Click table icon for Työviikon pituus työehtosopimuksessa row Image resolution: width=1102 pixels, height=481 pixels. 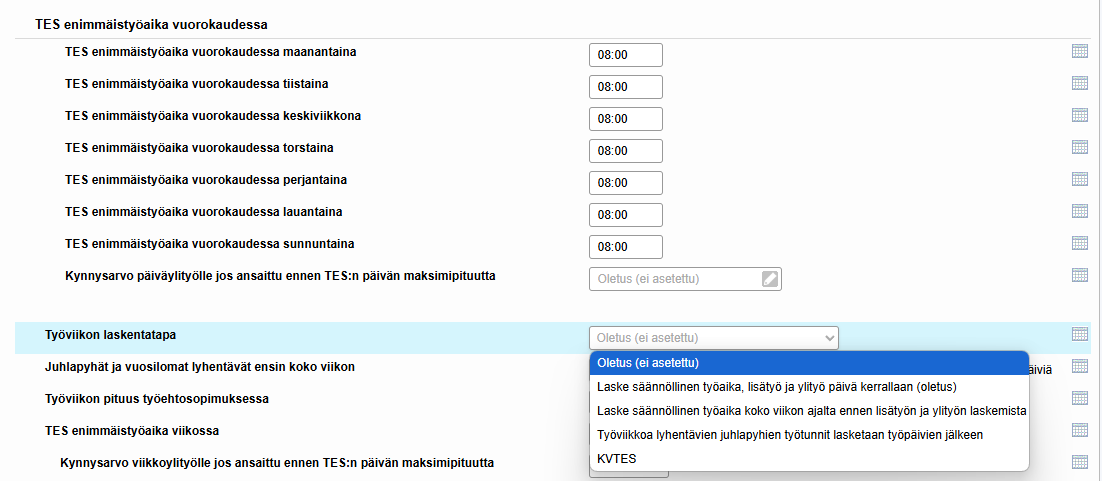[1080, 398]
